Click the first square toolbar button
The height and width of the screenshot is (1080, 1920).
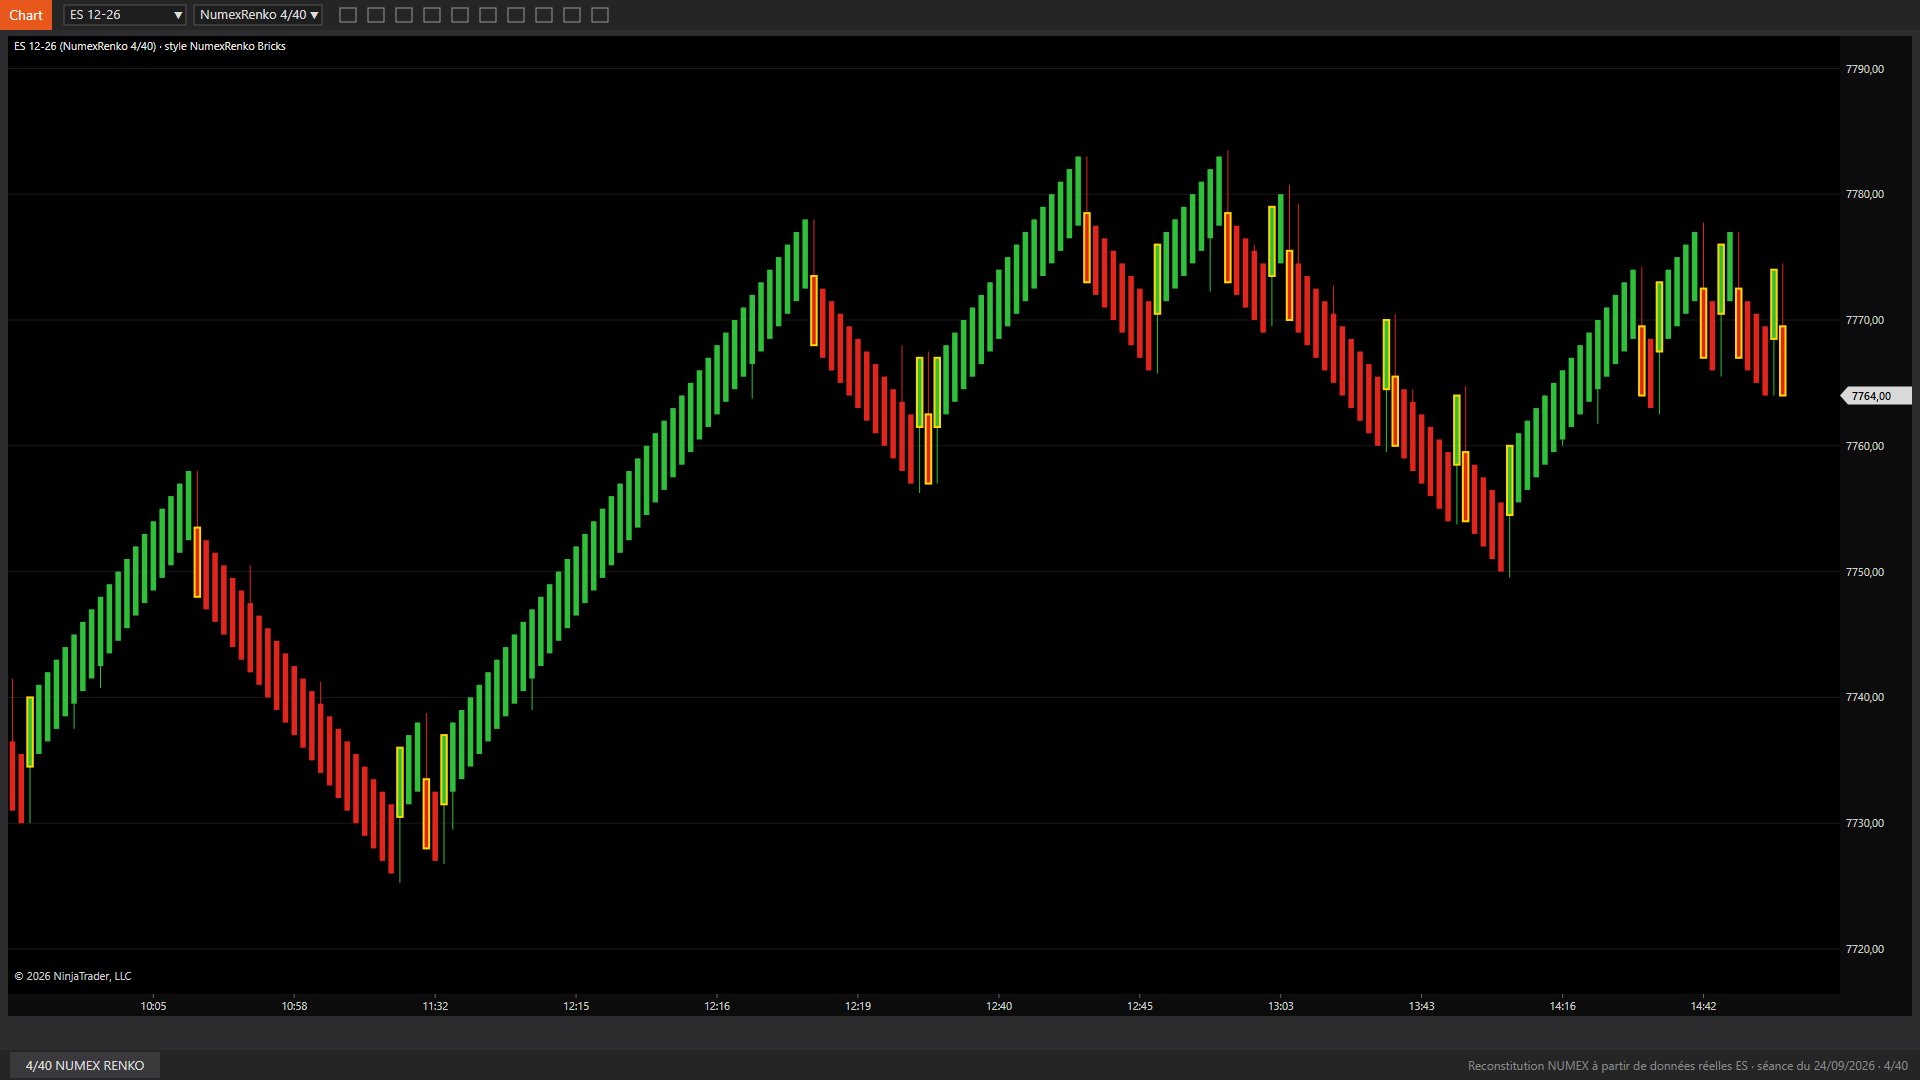[x=348, y=15]
